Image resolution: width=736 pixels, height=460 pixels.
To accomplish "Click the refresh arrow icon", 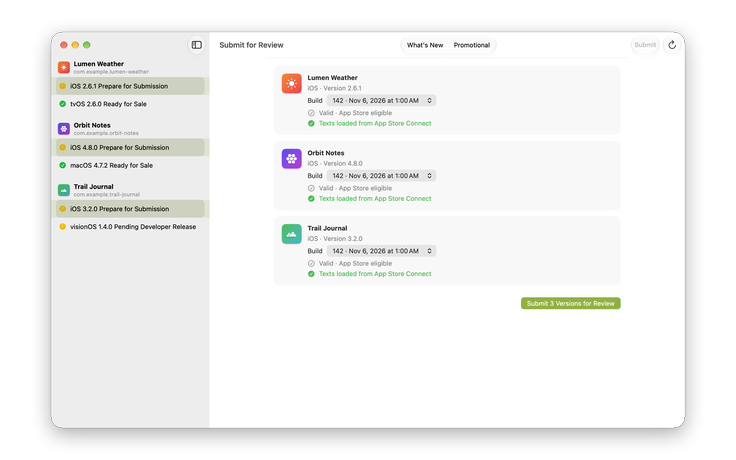I will (x=672, y=45).
